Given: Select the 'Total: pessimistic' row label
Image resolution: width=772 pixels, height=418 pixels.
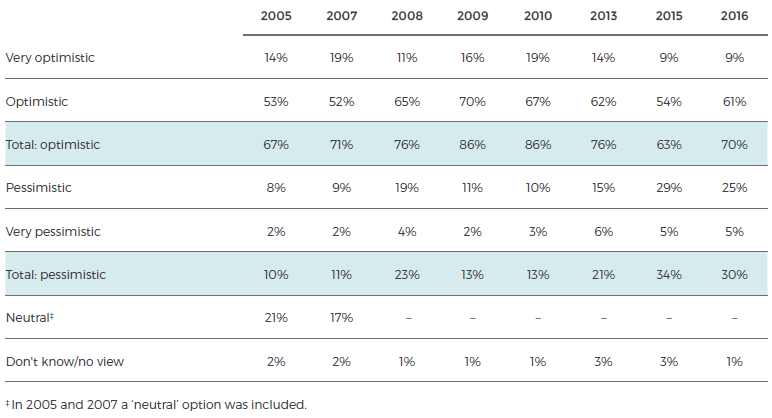Looking at the screenshot, I should [x=56, y=274].
